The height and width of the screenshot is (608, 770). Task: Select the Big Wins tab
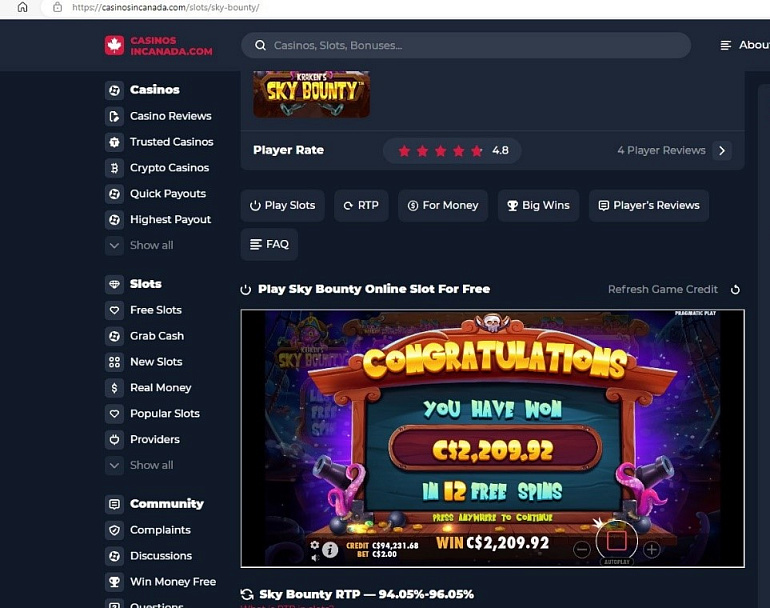(538, 205)
